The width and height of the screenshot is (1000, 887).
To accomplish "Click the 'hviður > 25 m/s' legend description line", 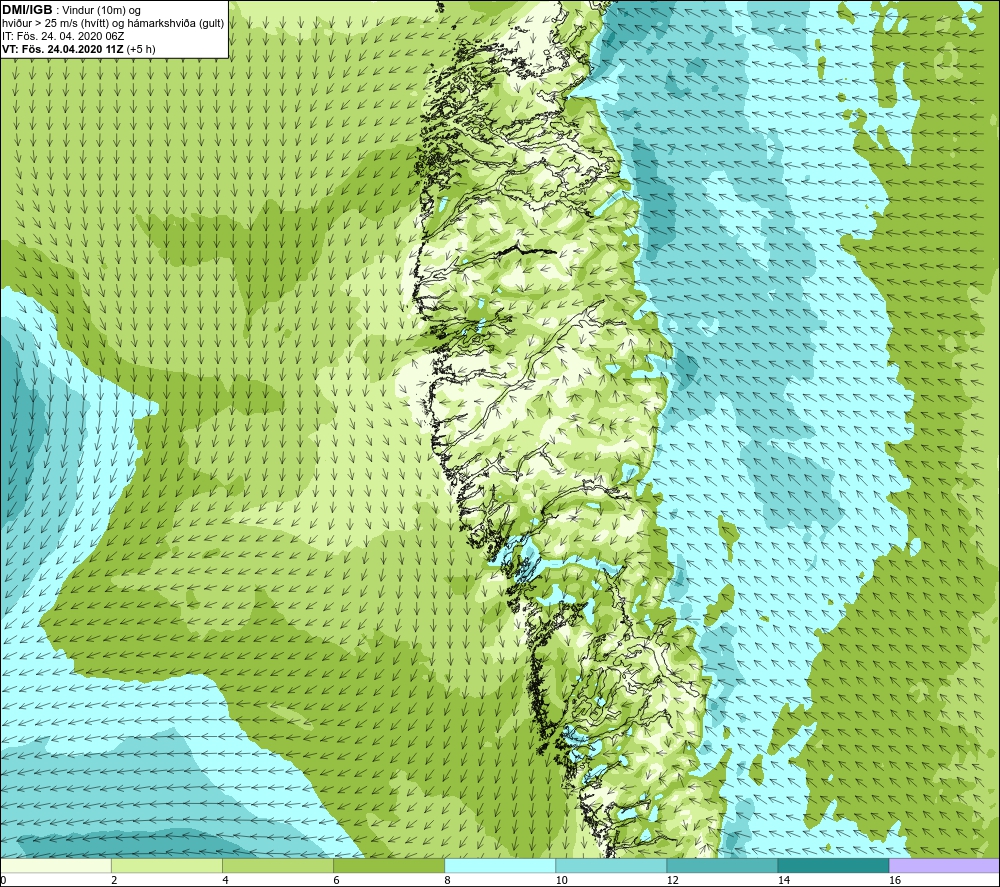I will (x=113, y=24).
